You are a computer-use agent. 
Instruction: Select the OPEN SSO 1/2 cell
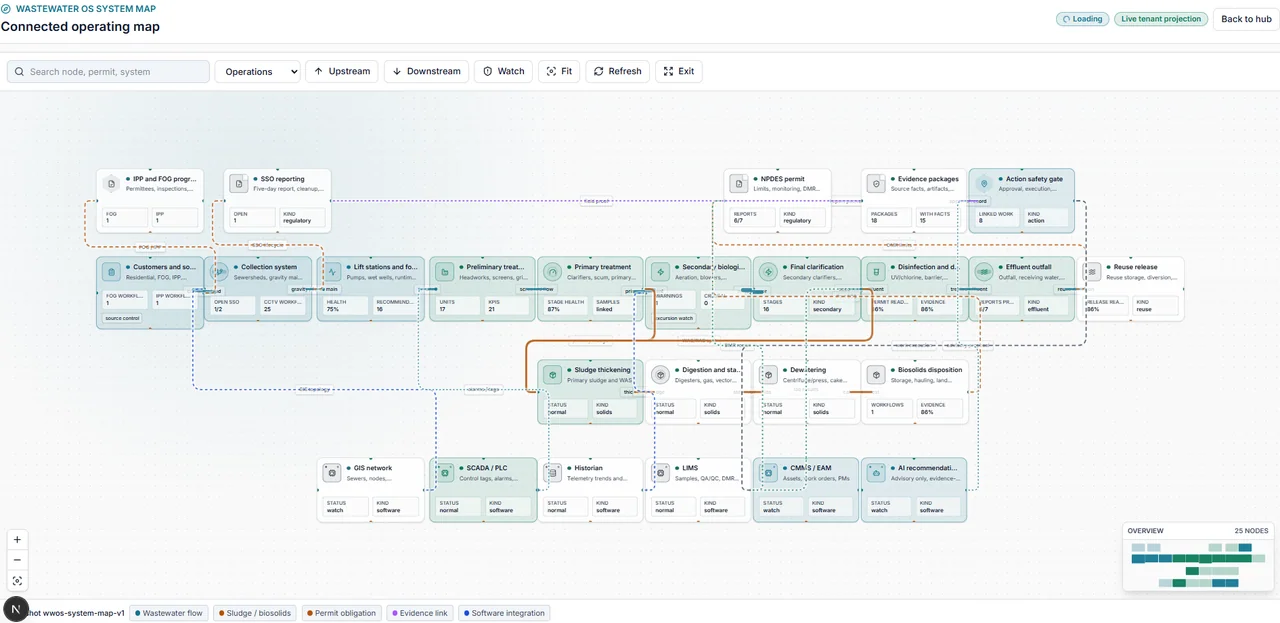(233, 305)
